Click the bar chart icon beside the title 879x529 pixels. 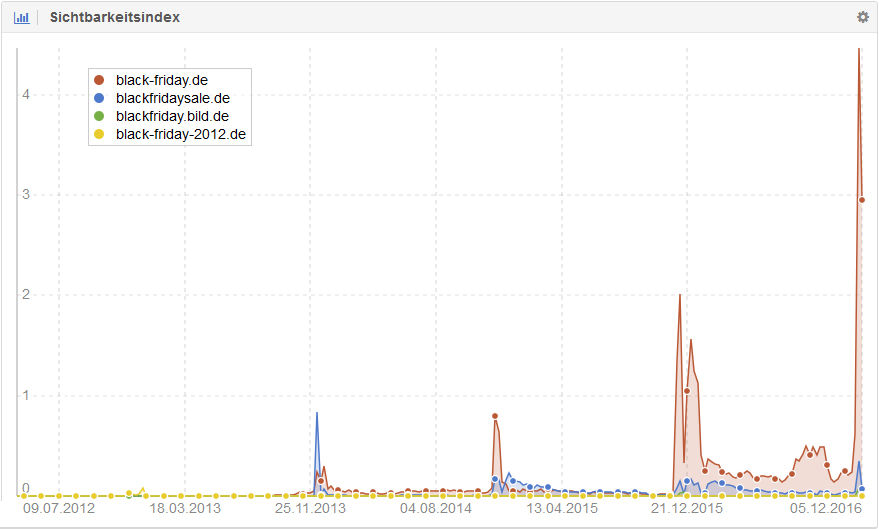point(22,17)
